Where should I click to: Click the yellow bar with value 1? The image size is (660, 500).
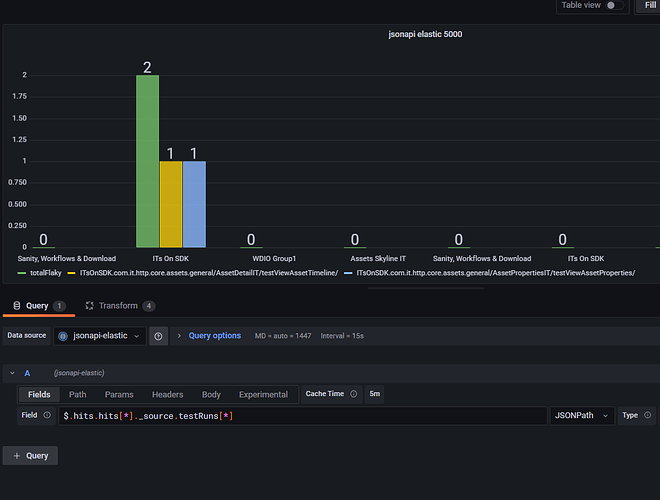pyautogui.click(x=171, y=204)
